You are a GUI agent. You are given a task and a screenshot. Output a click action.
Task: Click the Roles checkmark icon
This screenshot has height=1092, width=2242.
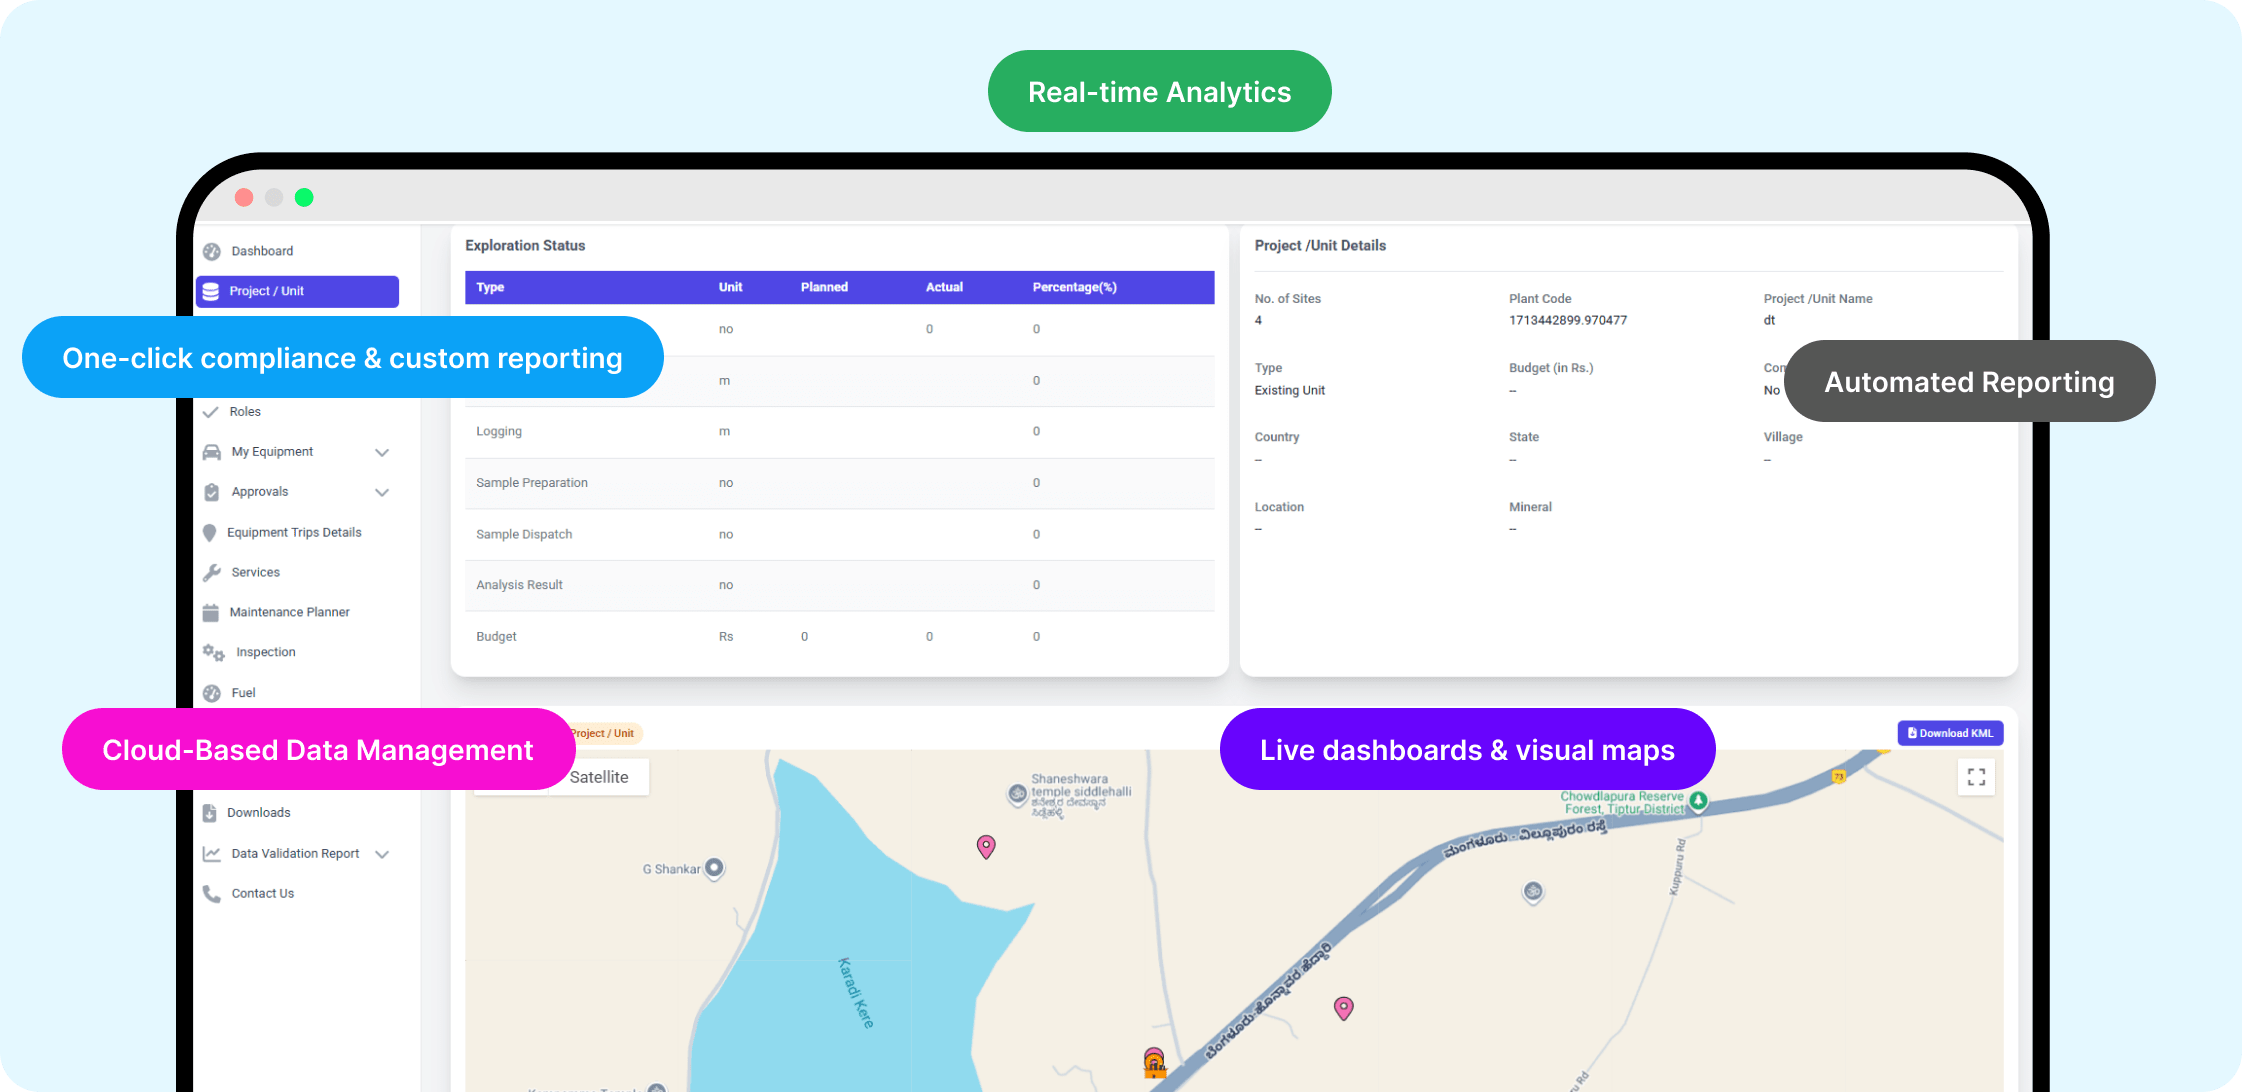pyautogui.click(x=211, y=412)
